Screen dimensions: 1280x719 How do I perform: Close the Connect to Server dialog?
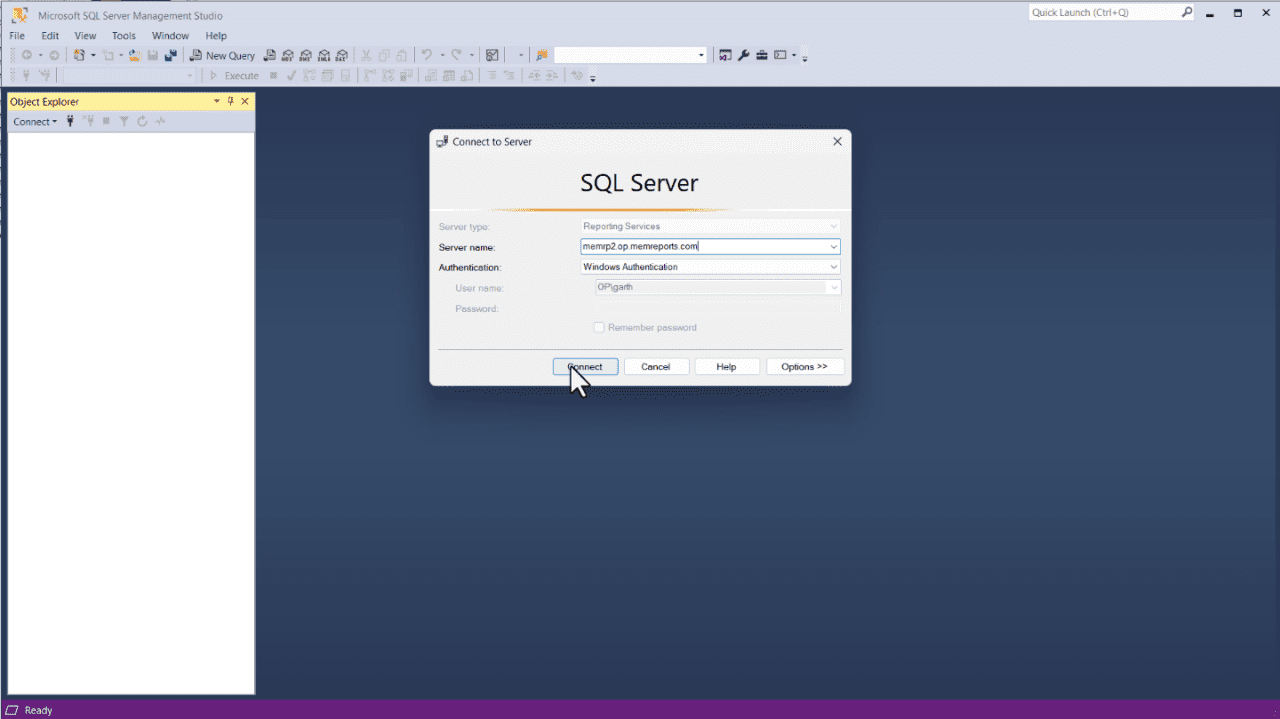click(x=837, y=142)
